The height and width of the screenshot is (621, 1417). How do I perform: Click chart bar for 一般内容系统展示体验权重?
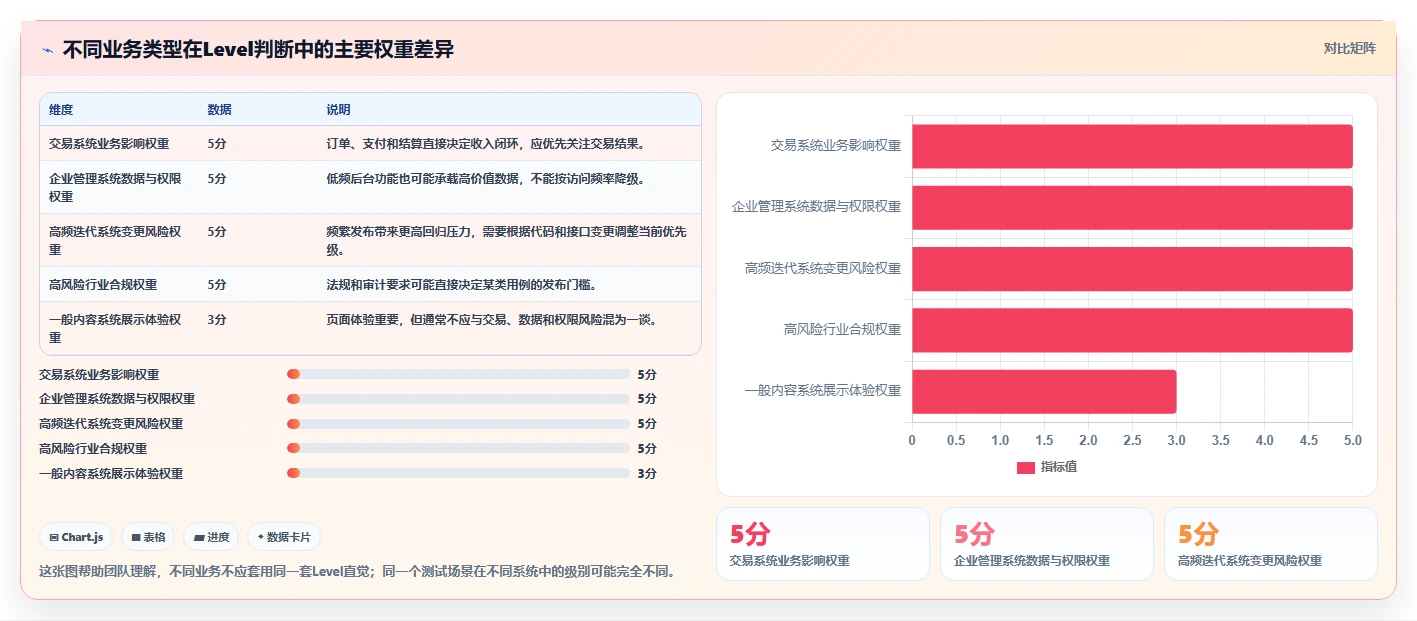(x=1044, y=391)
